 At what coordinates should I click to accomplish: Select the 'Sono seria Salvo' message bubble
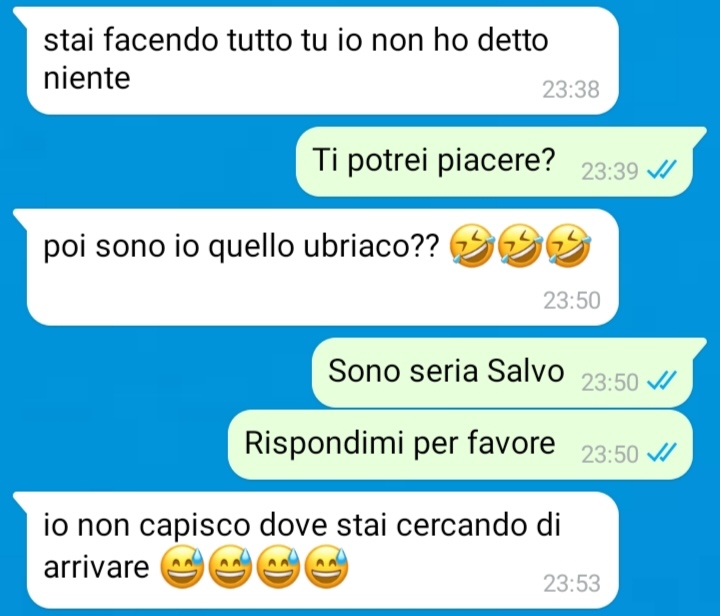502,372
